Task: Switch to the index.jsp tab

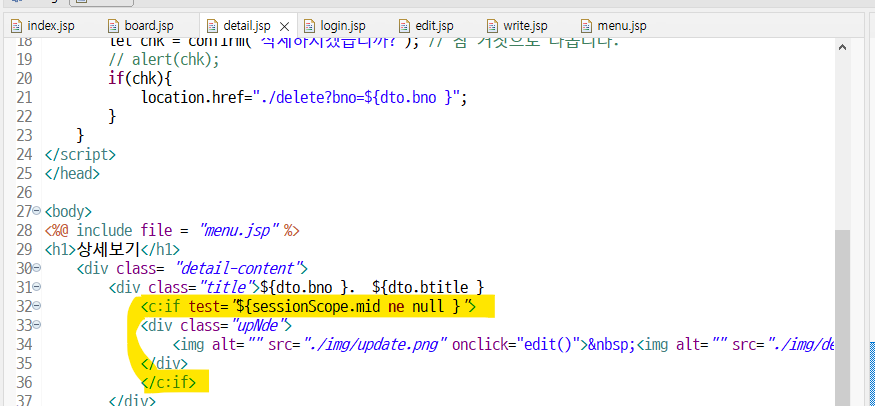Action: (x=44, y=26)
